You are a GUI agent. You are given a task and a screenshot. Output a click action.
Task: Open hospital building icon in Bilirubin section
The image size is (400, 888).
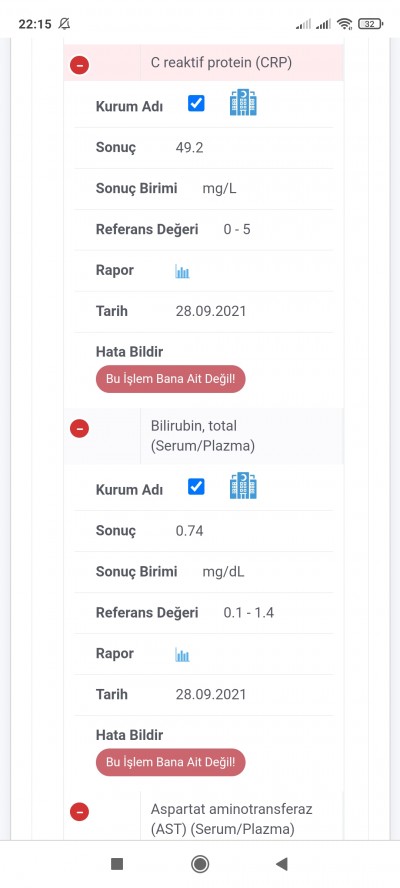243,486
